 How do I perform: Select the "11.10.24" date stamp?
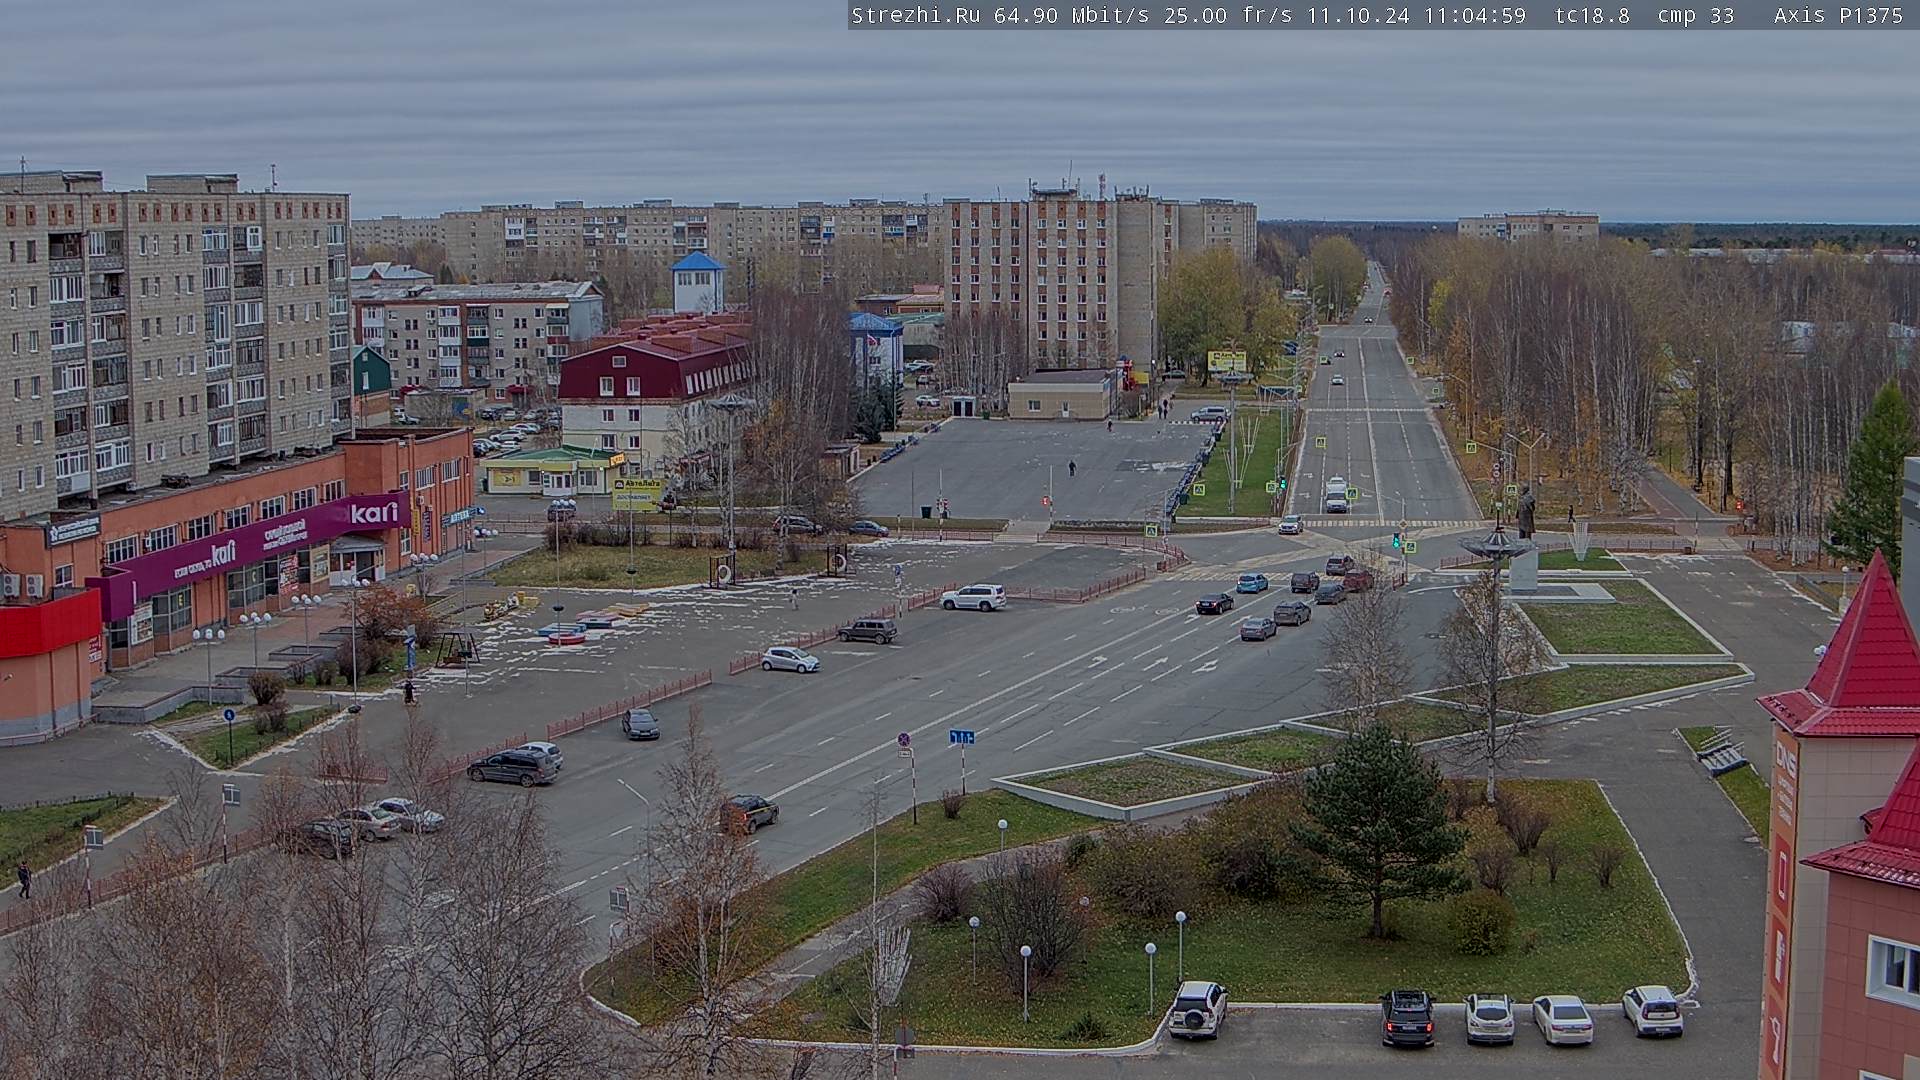click(1357, 15)
